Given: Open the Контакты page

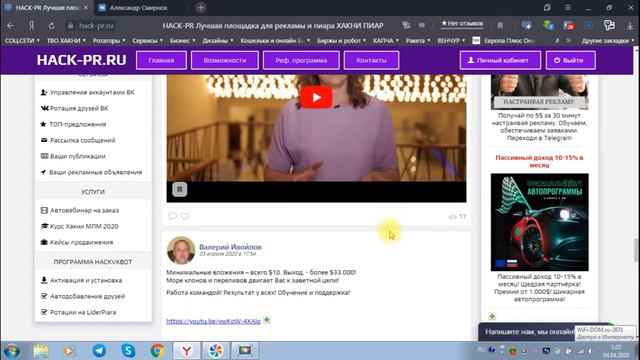Looking at the screenshot, I should tap(371, 60).
